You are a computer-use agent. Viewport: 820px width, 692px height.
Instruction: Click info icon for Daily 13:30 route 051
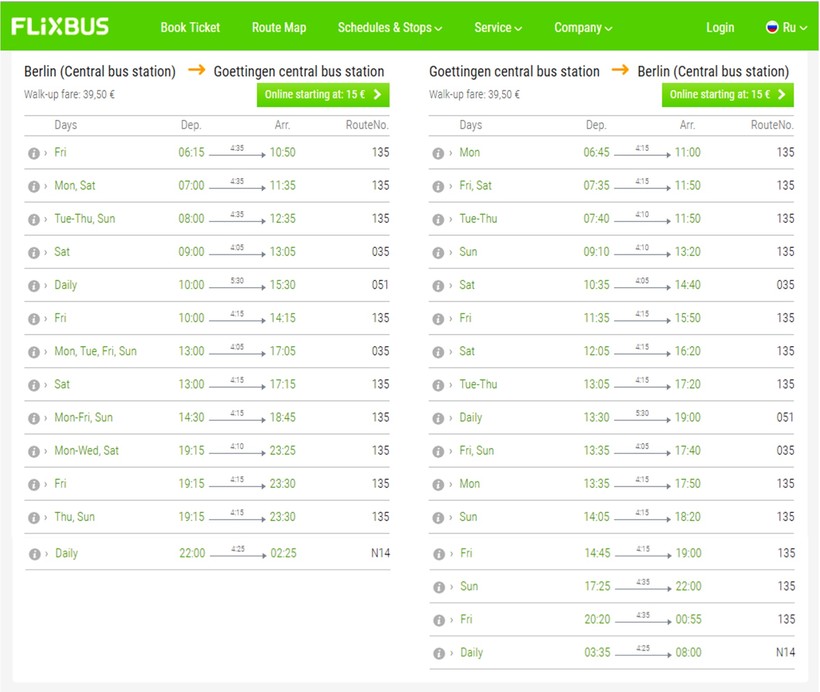(x=438, y=418)
